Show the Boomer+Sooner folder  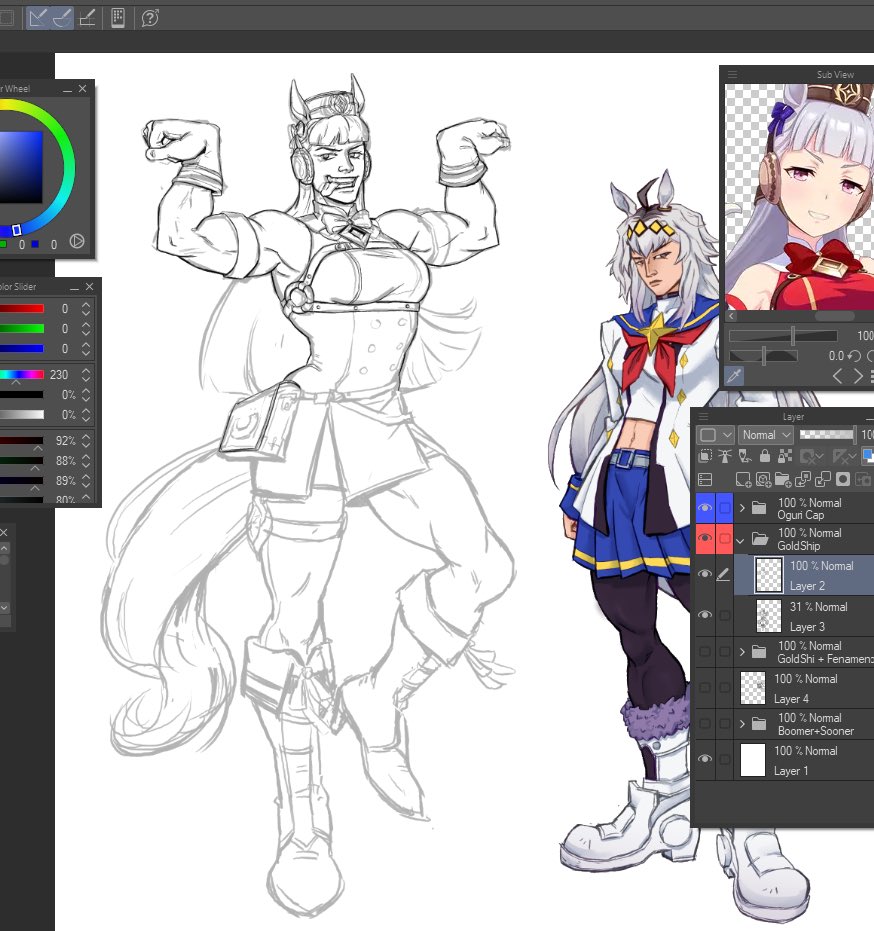[705, 723]
